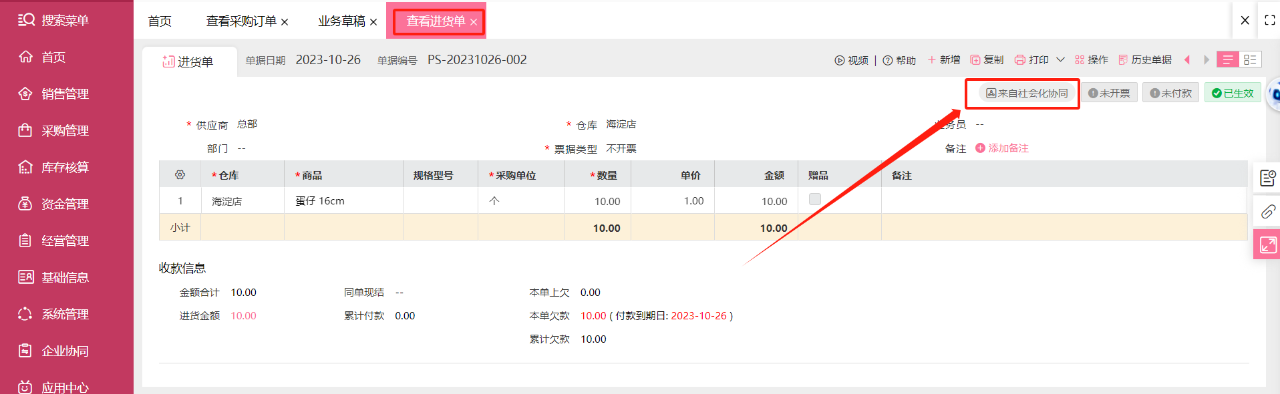Open the 操作 actions menu
The width and height of the screenshot is (1280, 394).
pyautogui.click(x=1091, y=60)
